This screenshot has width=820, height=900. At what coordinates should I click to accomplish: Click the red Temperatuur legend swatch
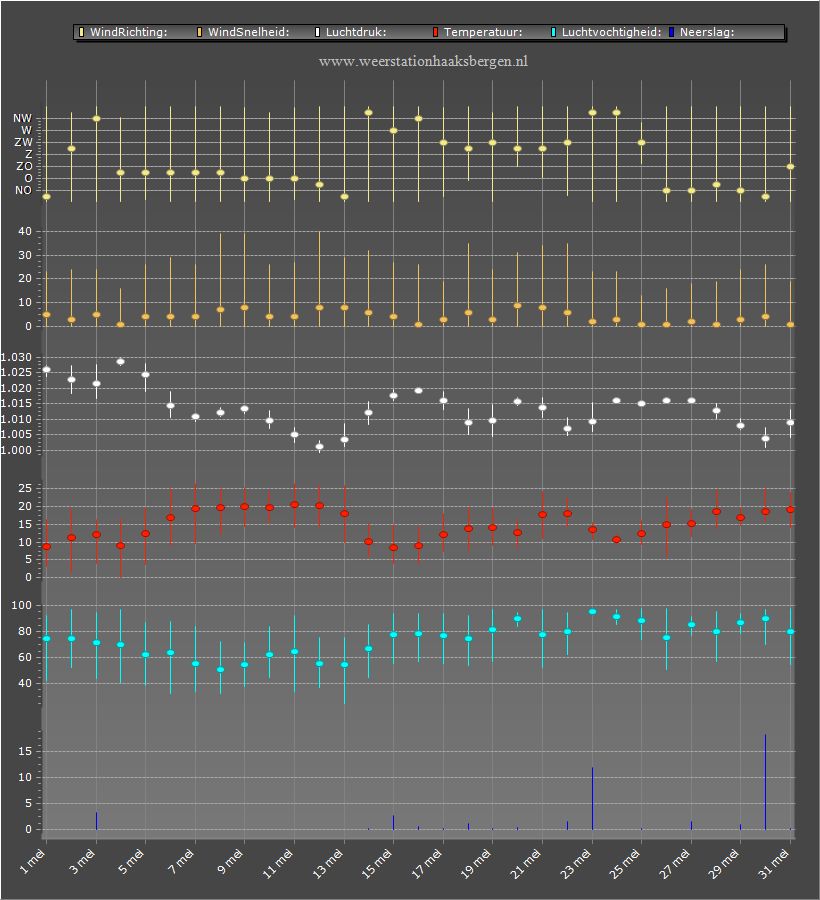(x=436, y=32)
